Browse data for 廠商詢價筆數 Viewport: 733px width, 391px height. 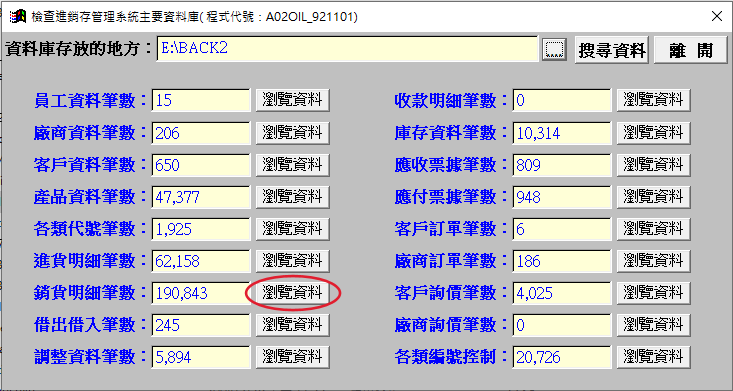pyautogui.click(x=653, y=324)
